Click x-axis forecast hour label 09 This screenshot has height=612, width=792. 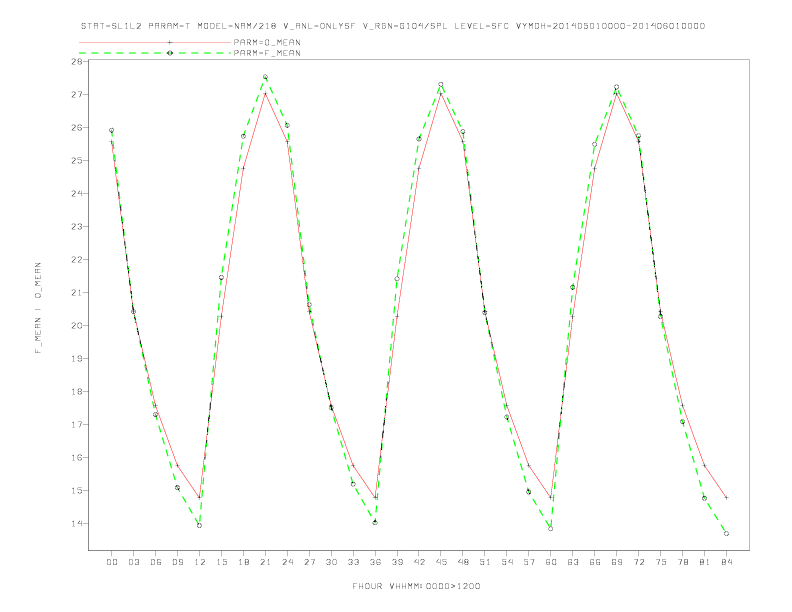pyautogui.click(x=177, y=562)
